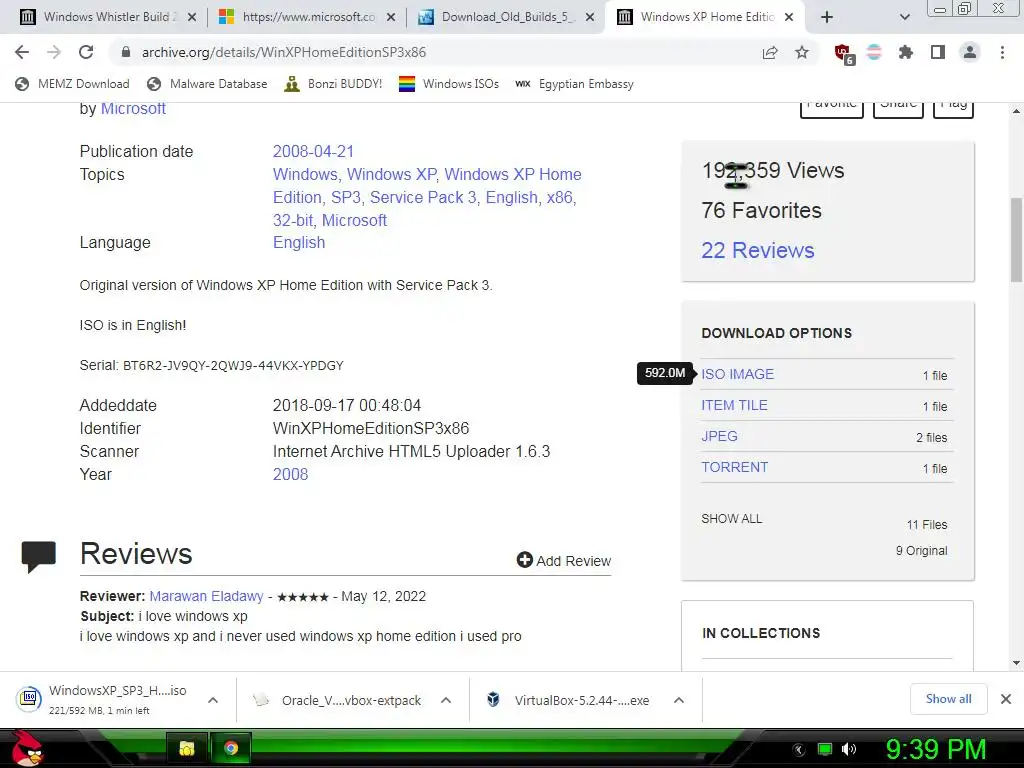Open the Windows ISOs bookmark
This screenshot has height=768, width=1024.
(x=449, y=84)
